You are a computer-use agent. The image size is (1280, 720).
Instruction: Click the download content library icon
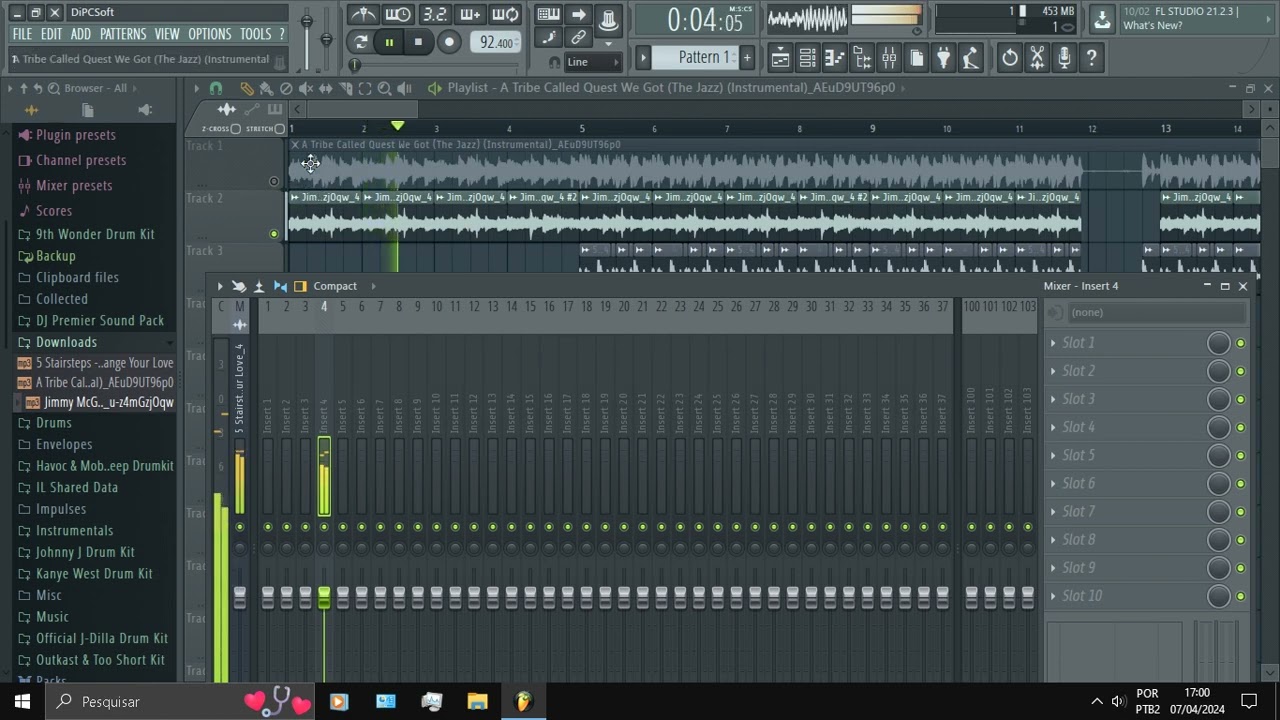[x=1101, y=18]
